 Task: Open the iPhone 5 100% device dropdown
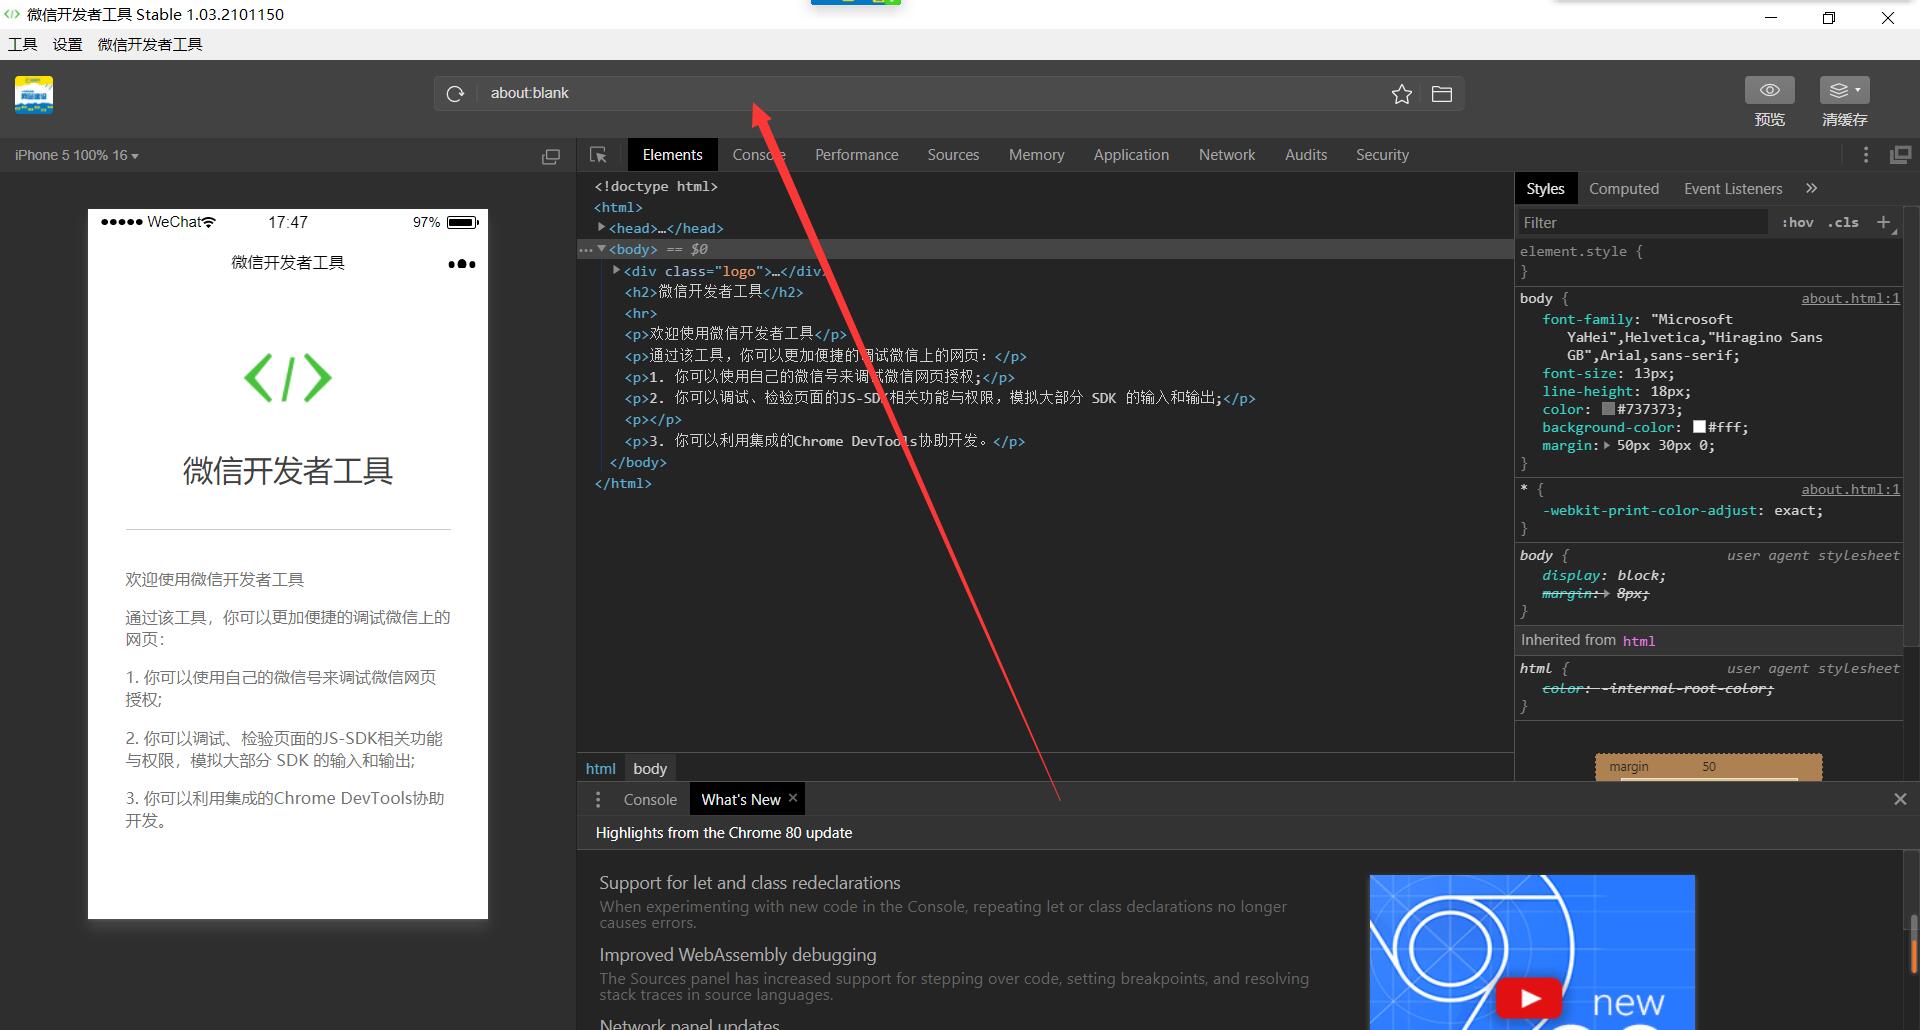[x=76, y=155]
